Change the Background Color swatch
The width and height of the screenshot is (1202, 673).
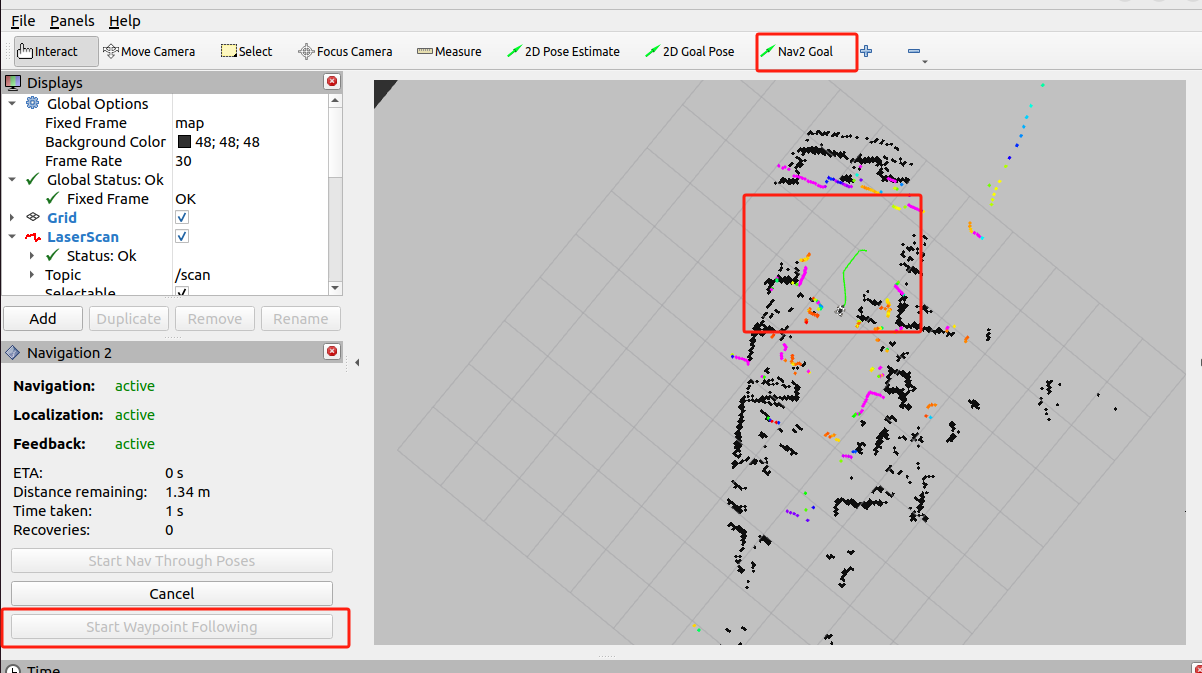point(184,142)
